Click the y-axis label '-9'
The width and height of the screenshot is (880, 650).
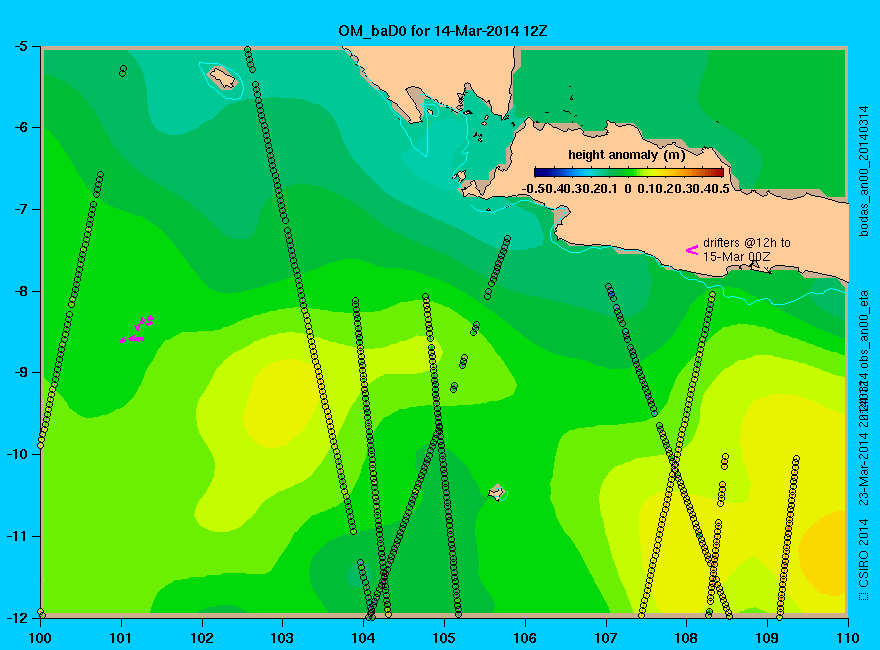pyautogui.click(x=19, y=373)
